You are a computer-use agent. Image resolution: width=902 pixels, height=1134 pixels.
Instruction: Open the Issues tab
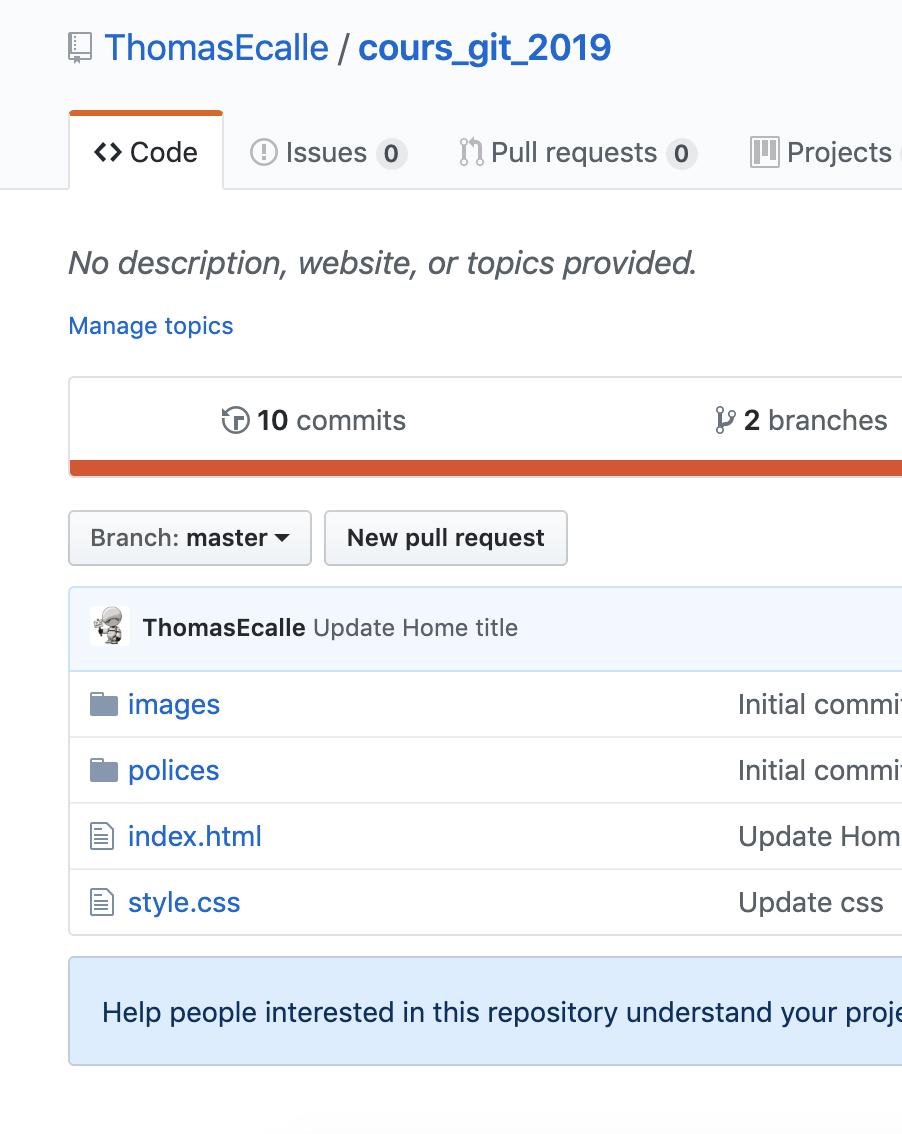[327, 153]
